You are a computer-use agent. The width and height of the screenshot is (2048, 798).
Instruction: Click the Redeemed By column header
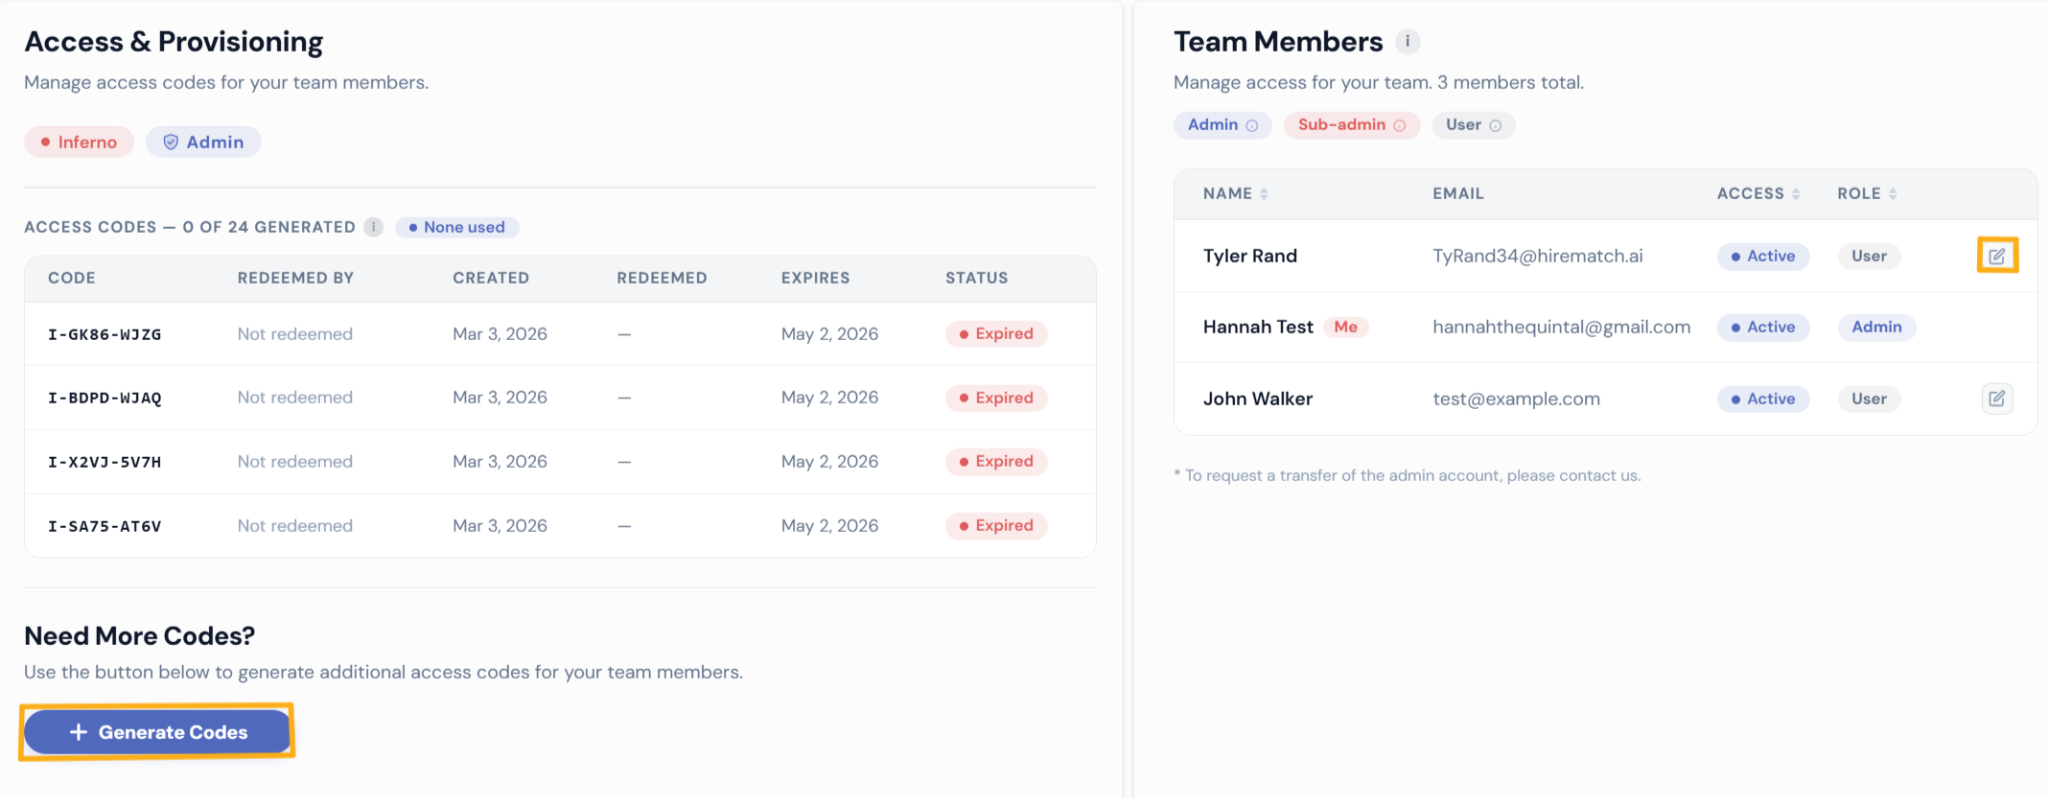click(x=296, y=278)
